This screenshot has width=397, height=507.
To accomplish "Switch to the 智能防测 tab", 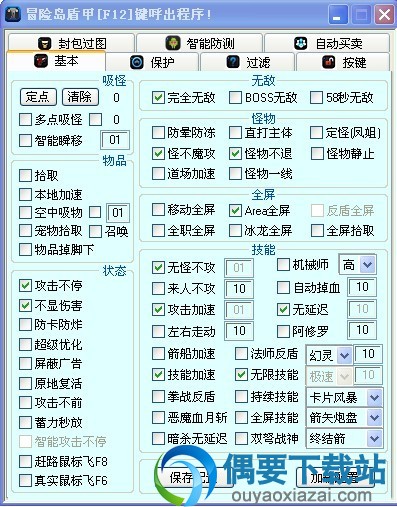I will 199,43.
